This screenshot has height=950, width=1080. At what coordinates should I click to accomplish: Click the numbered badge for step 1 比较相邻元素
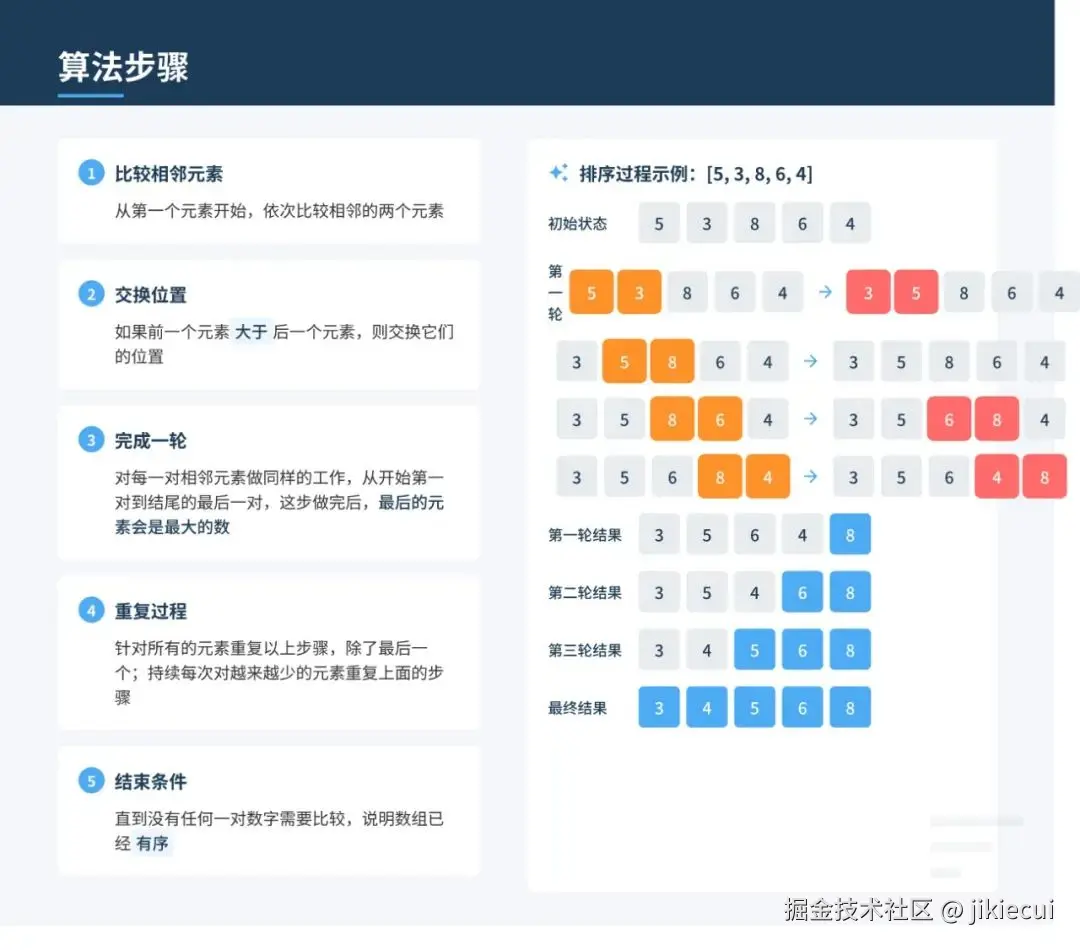[91, 172]
